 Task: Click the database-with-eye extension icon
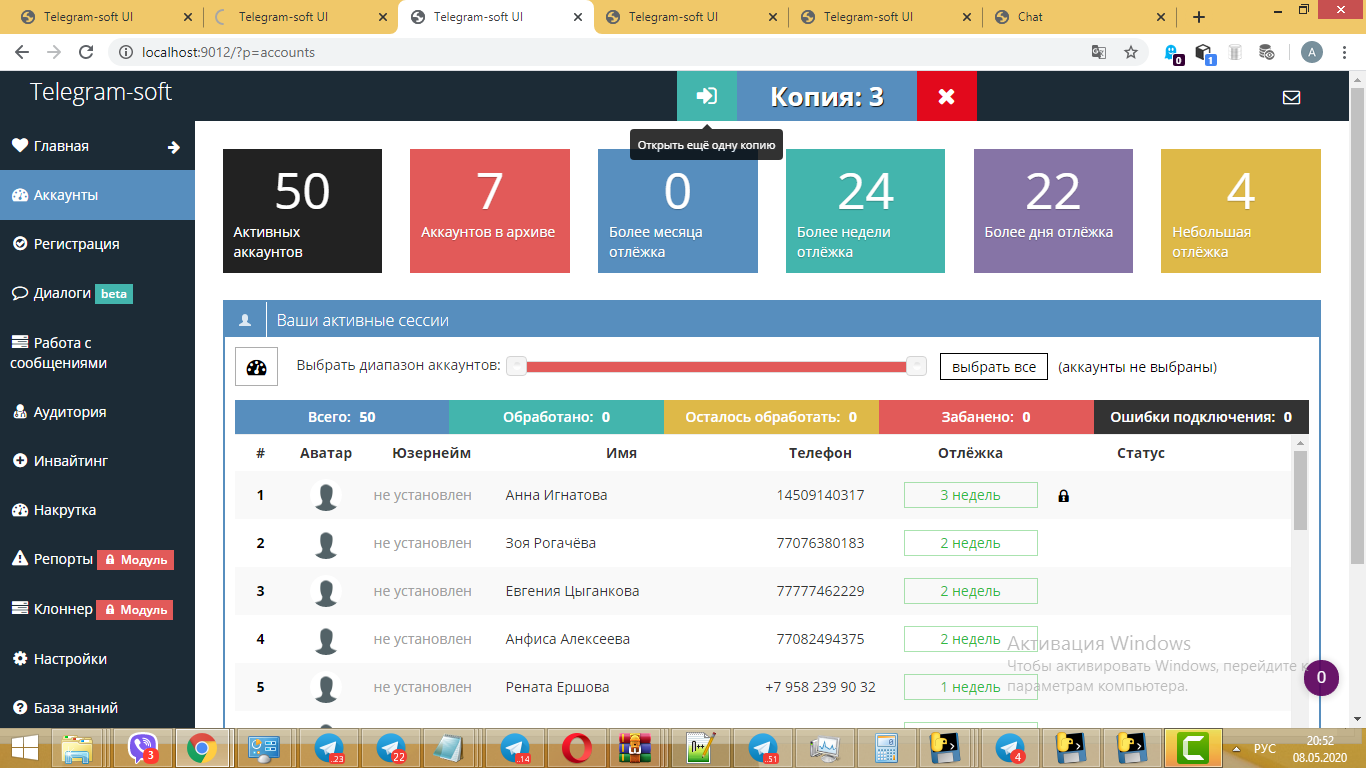click(1266, 52)
